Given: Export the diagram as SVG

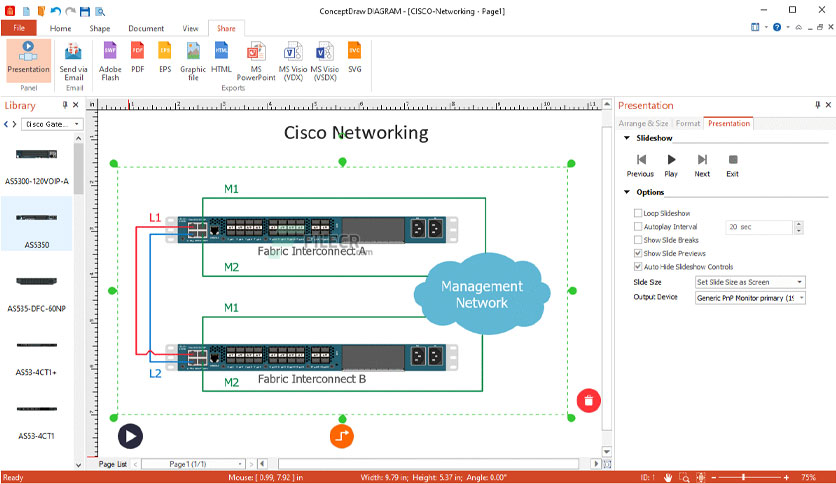Looking at the screenshot, I should pyautogui.click(x=355, y=58).
